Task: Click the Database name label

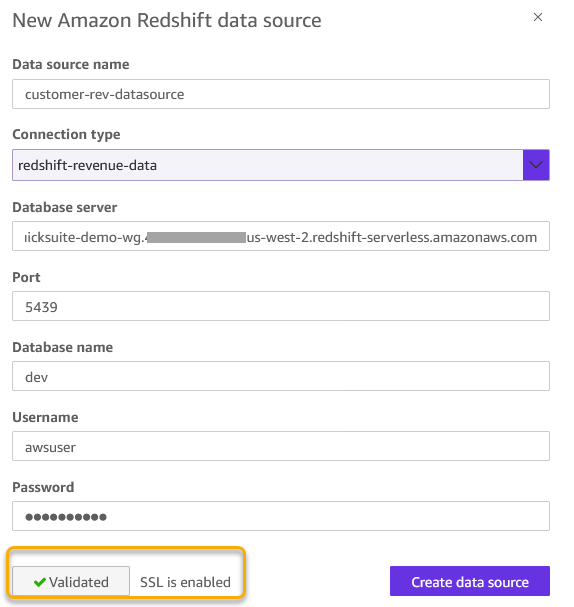Action: pyautogui.click(x=63, y=347)
